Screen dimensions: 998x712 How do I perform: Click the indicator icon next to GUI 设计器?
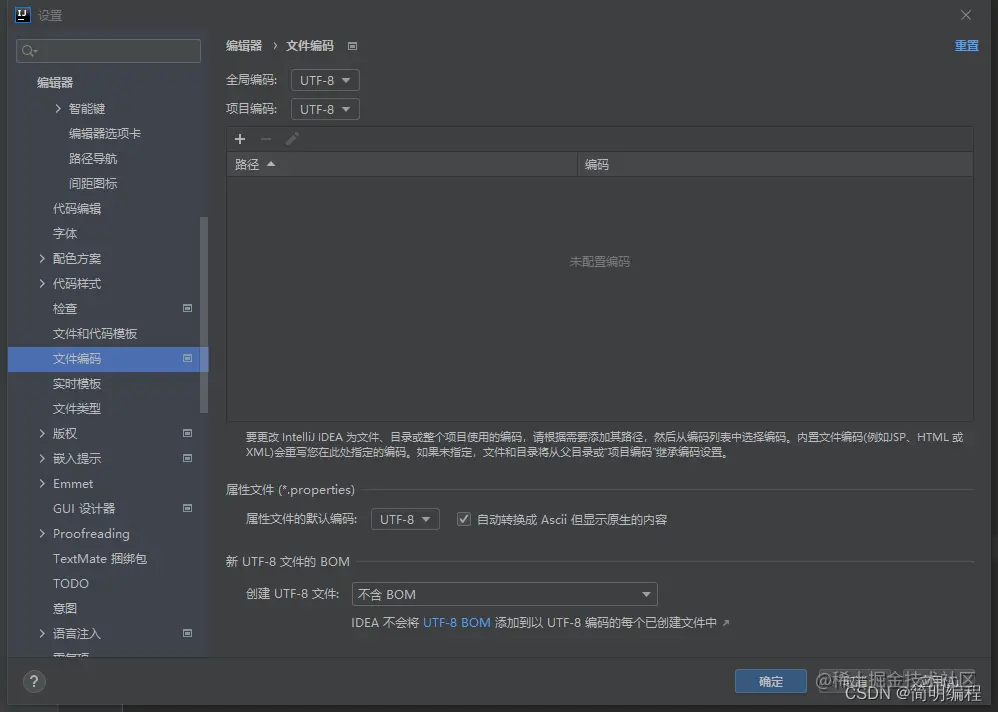tap(187, 508)
